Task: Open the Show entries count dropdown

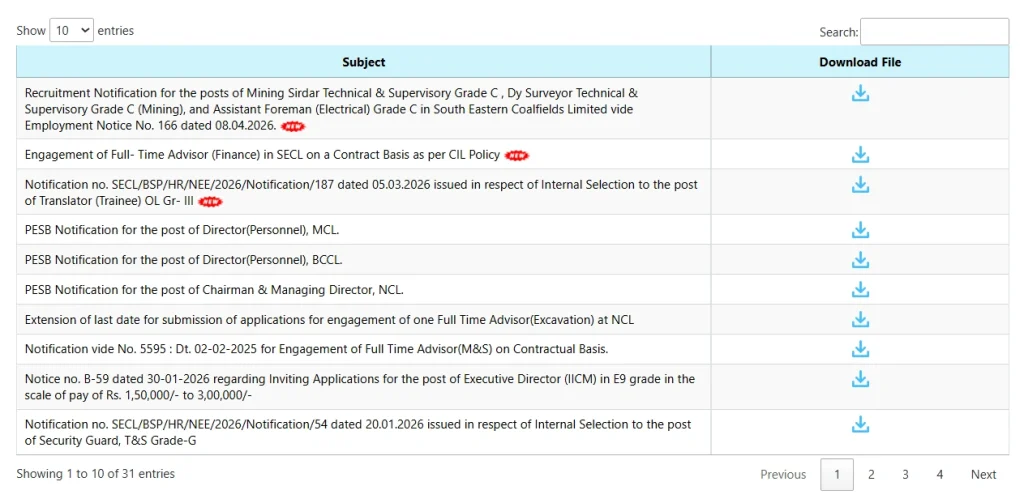Action: pyautogui.click(x=71, y=31)
